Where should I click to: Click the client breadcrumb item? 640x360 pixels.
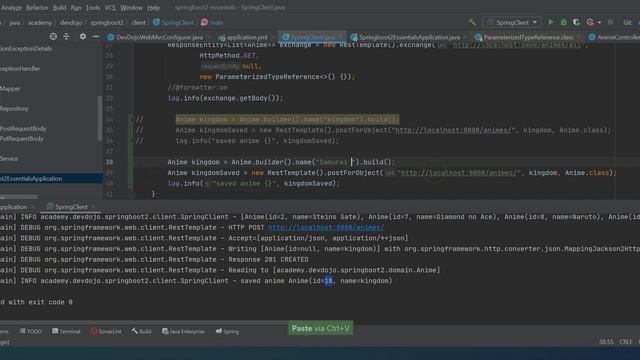click(138, 23)
